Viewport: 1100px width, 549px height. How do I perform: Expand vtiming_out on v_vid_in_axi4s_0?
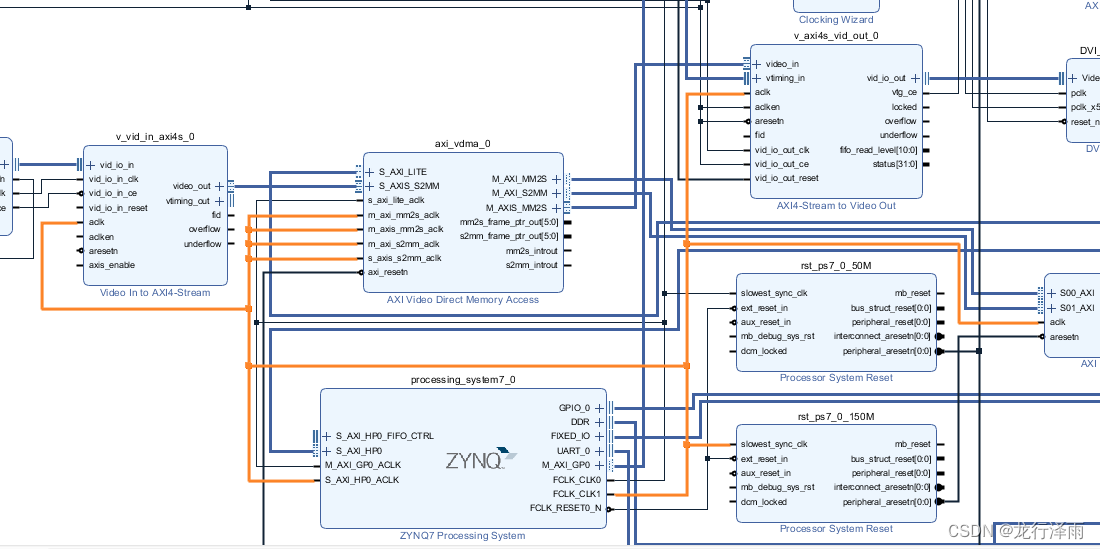220,201
